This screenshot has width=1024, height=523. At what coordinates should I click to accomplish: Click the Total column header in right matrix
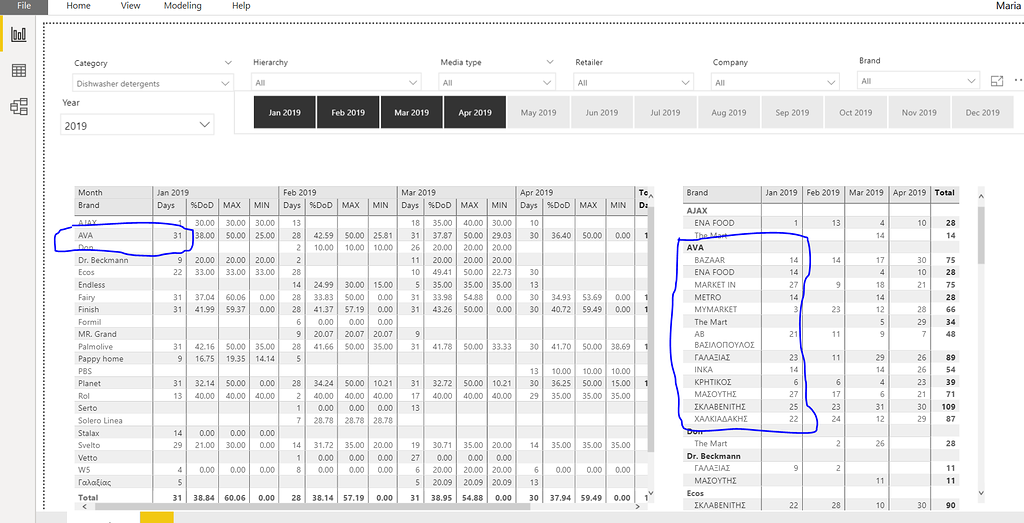(944, 193)
